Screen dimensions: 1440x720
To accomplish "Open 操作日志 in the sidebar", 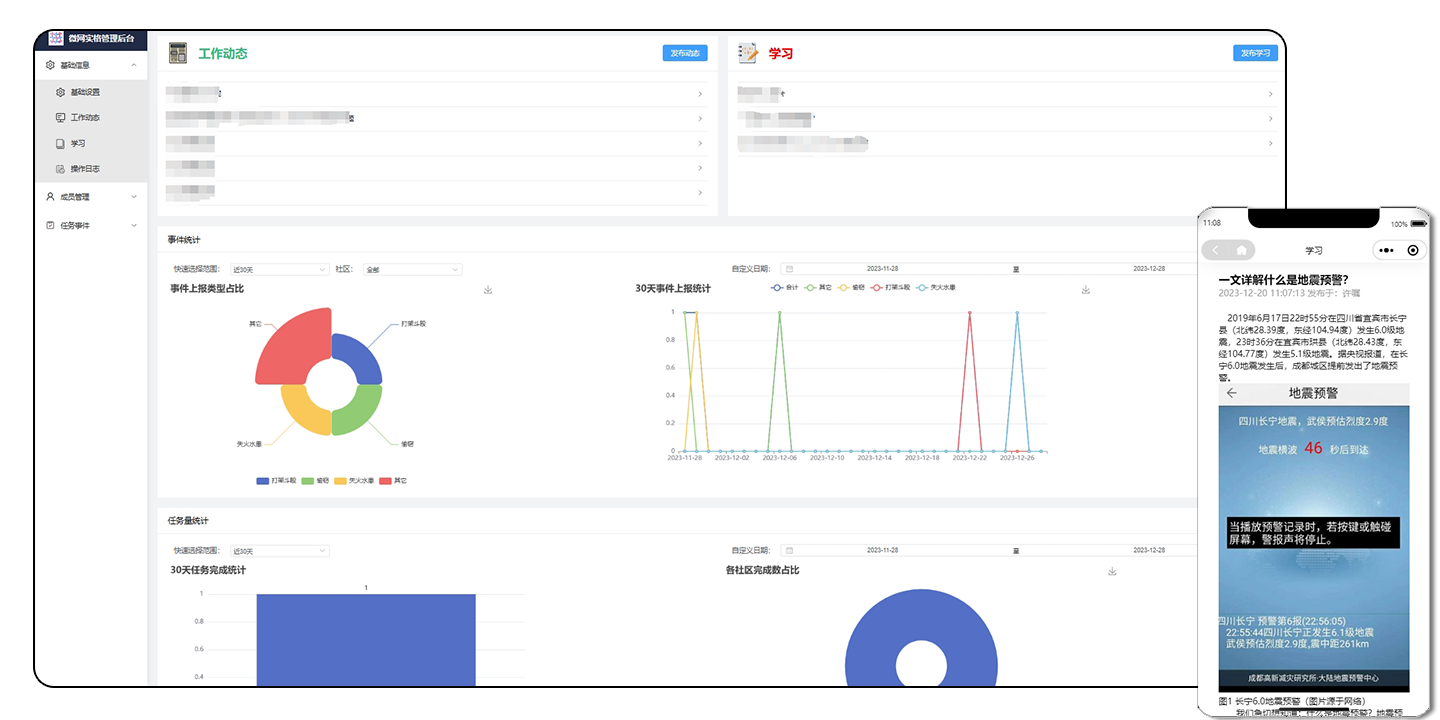I will (x=84, y=169).
